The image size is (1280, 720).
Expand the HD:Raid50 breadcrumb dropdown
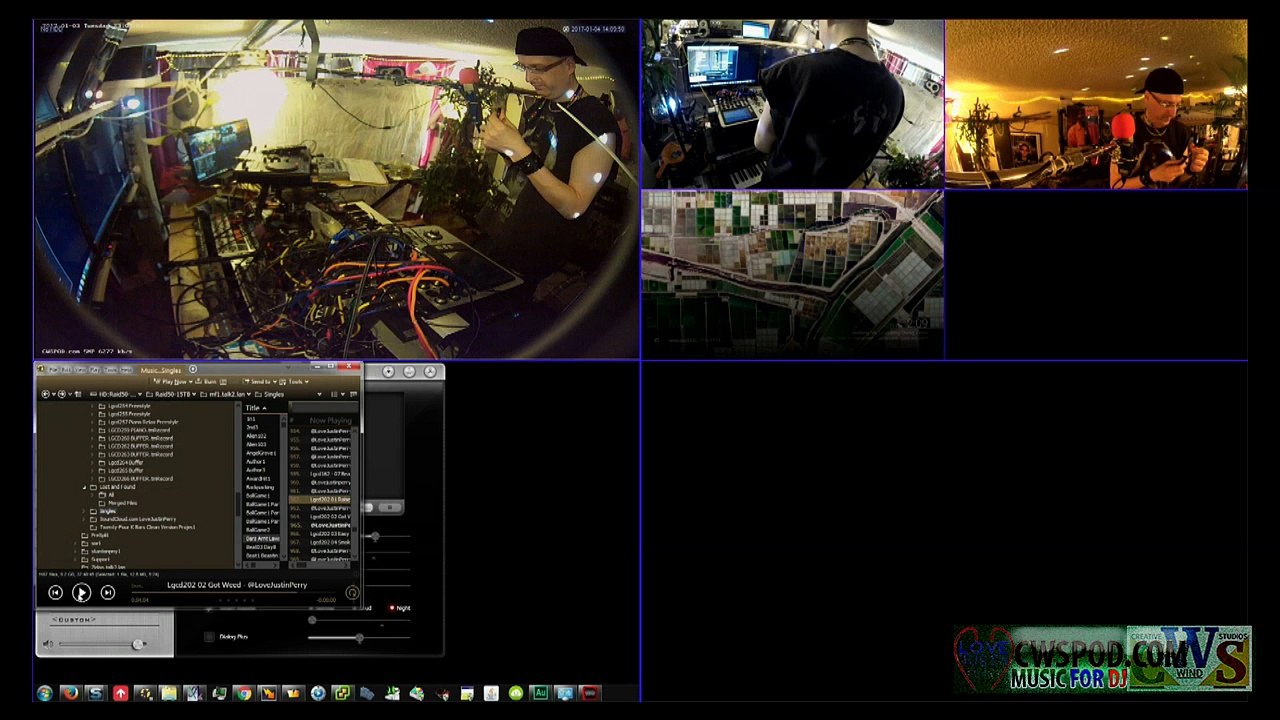pyautogui.click(x=140, y=394)
